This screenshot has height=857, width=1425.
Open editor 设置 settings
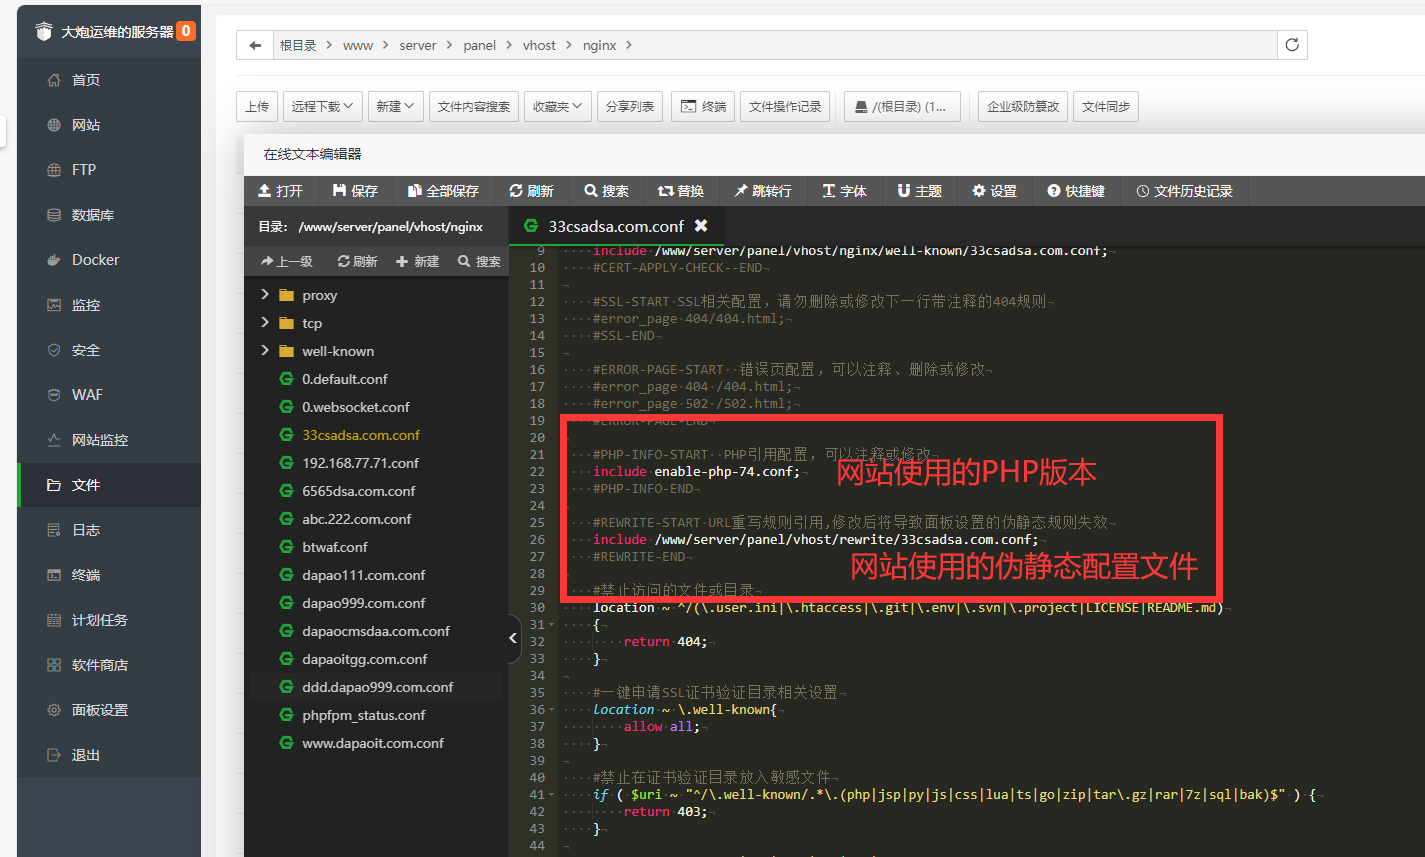click(x=994, y=191)
